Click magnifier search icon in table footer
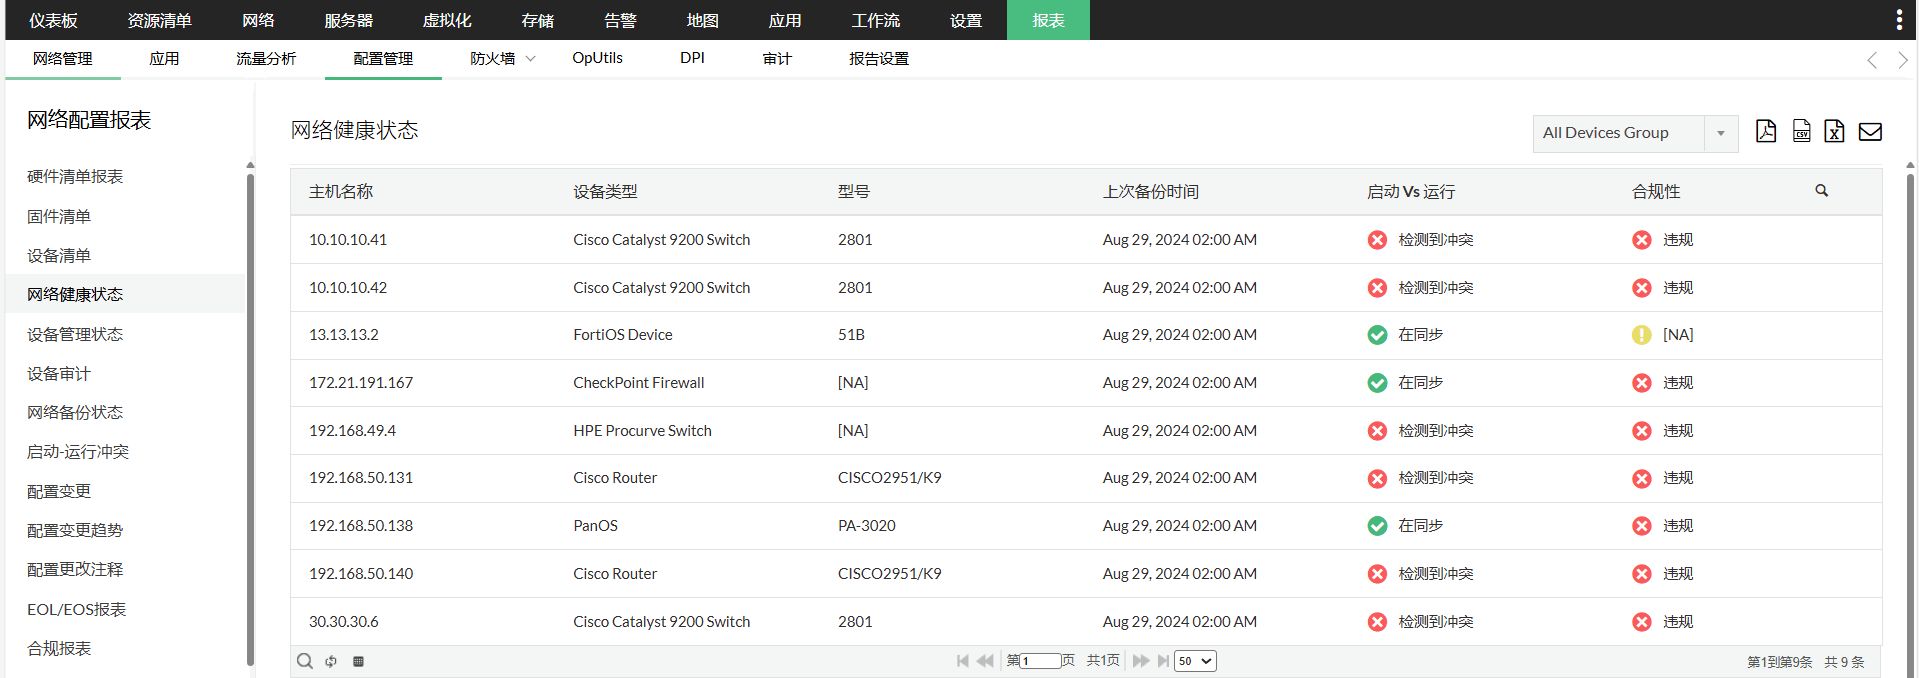This screenshot has width=1919, height=678. 305,661
